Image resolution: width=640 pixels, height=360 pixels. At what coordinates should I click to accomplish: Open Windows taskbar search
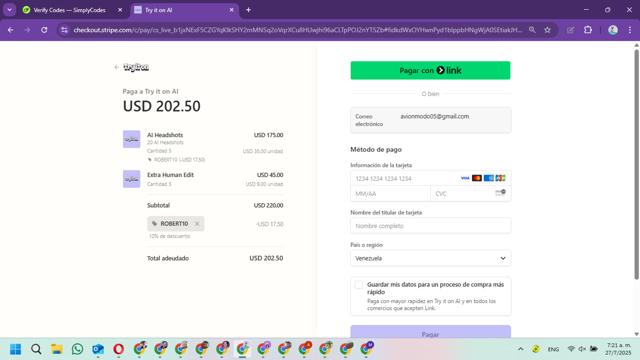click(36, 349)
